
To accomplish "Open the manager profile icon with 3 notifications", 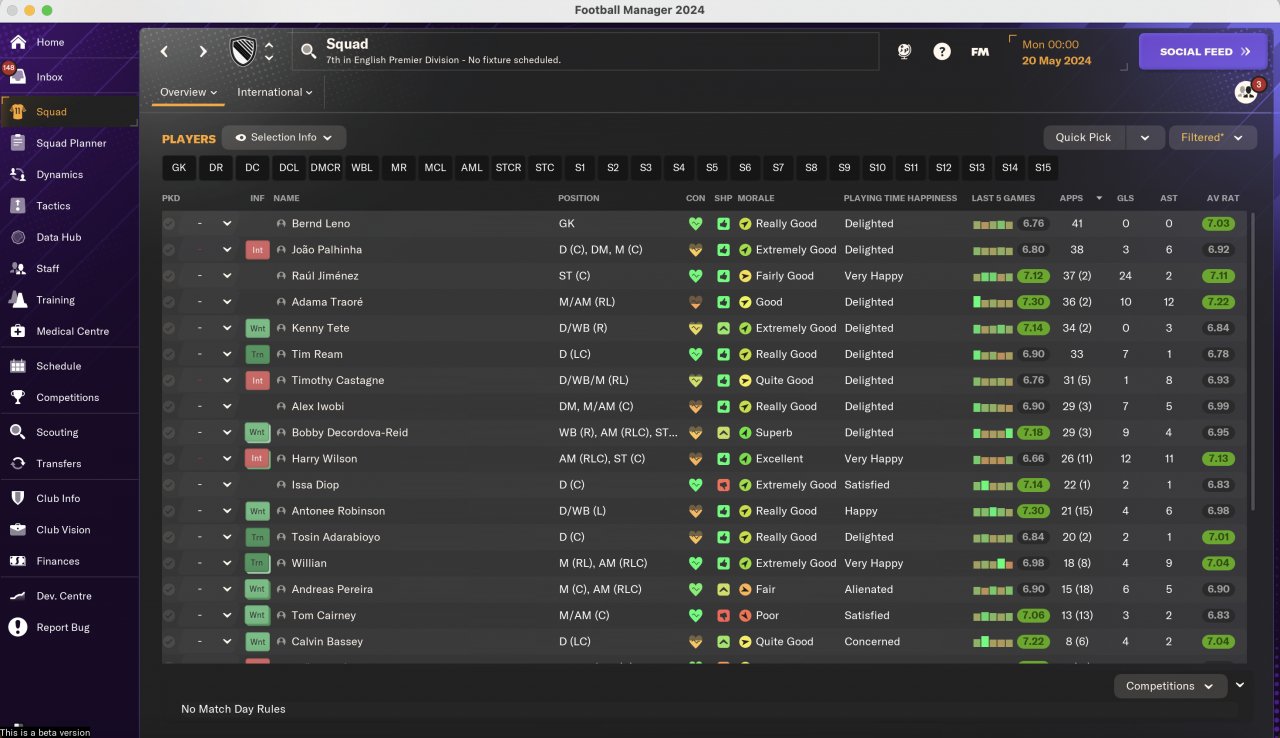I will coord(1246,92).
